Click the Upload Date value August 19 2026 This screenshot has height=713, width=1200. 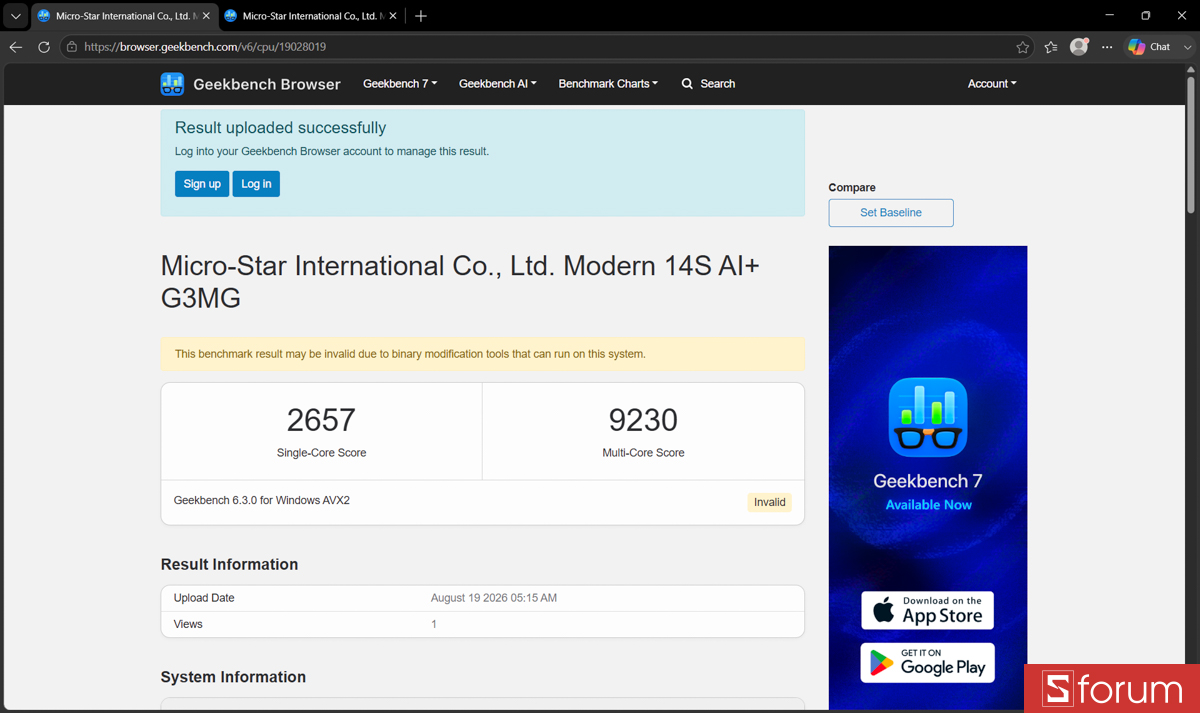pos(494,598)
